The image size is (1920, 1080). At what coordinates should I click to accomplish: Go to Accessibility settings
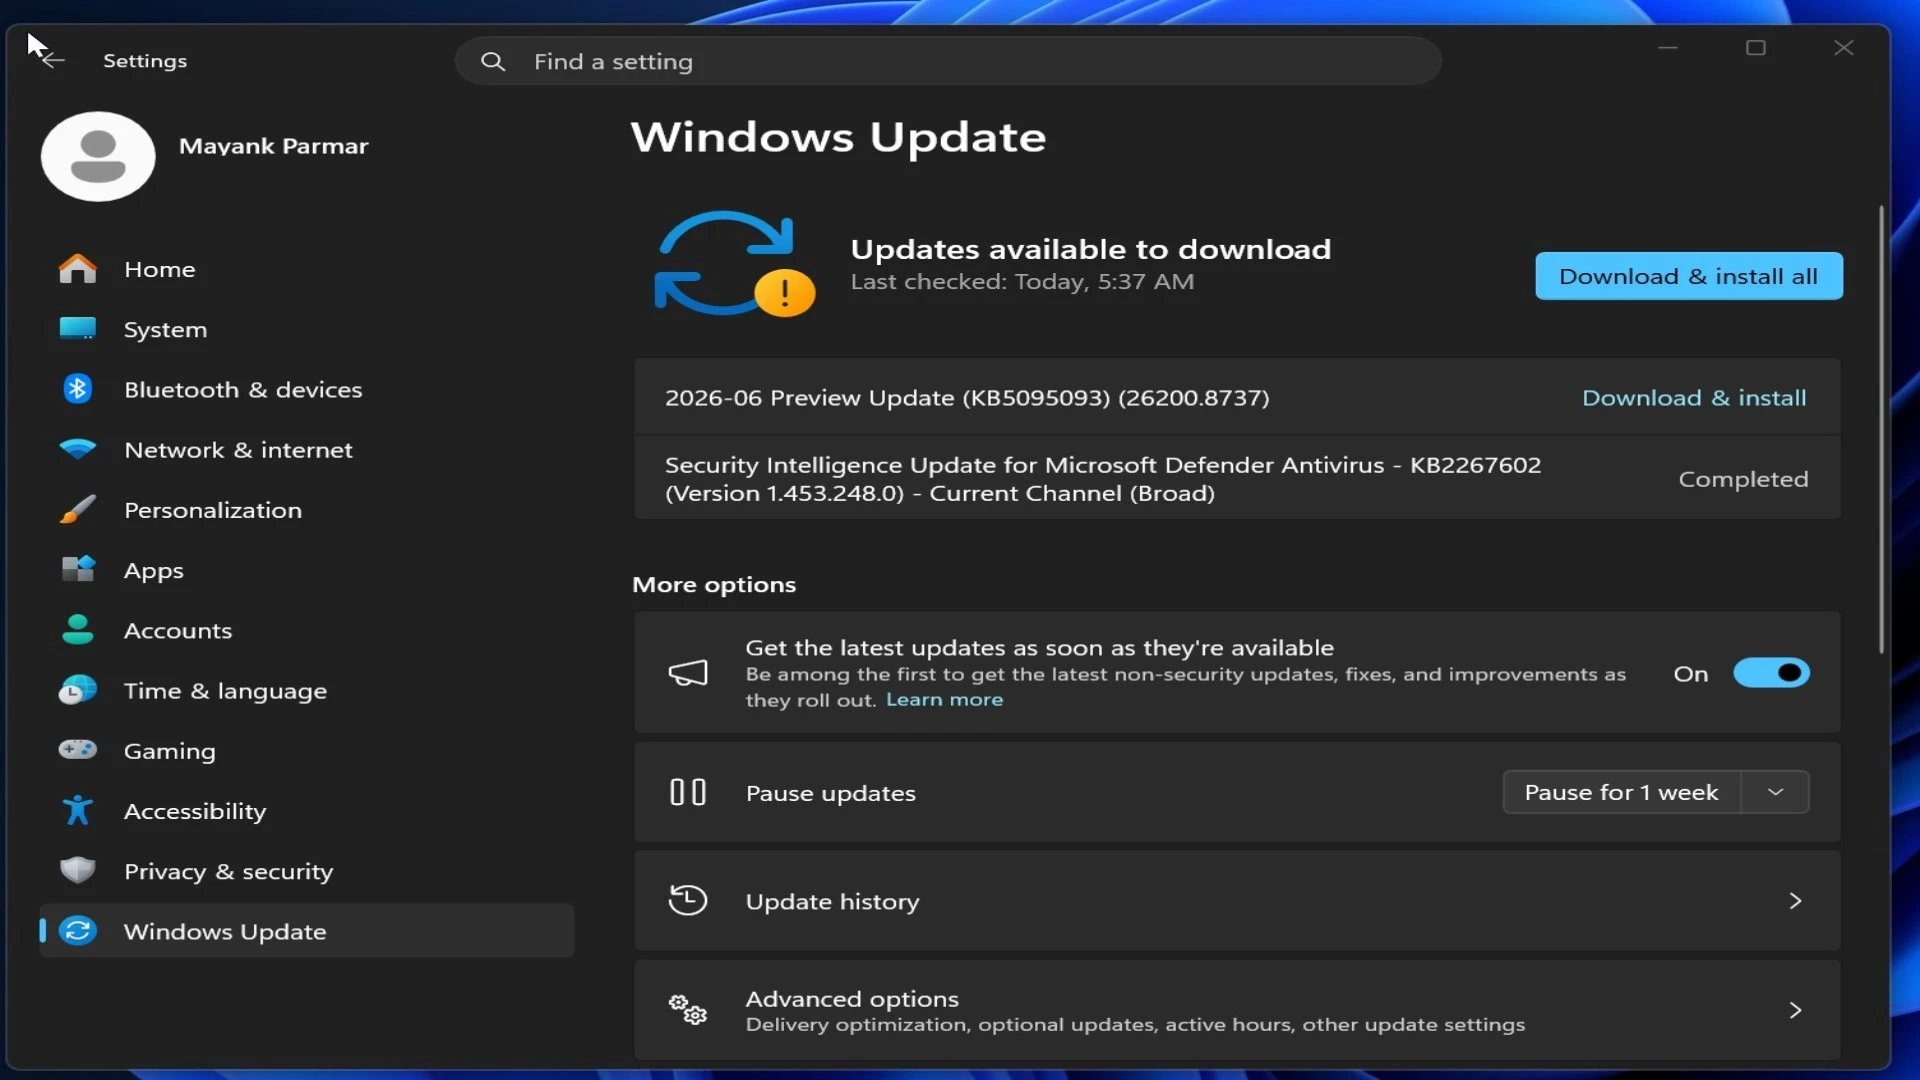pos(306,810)
